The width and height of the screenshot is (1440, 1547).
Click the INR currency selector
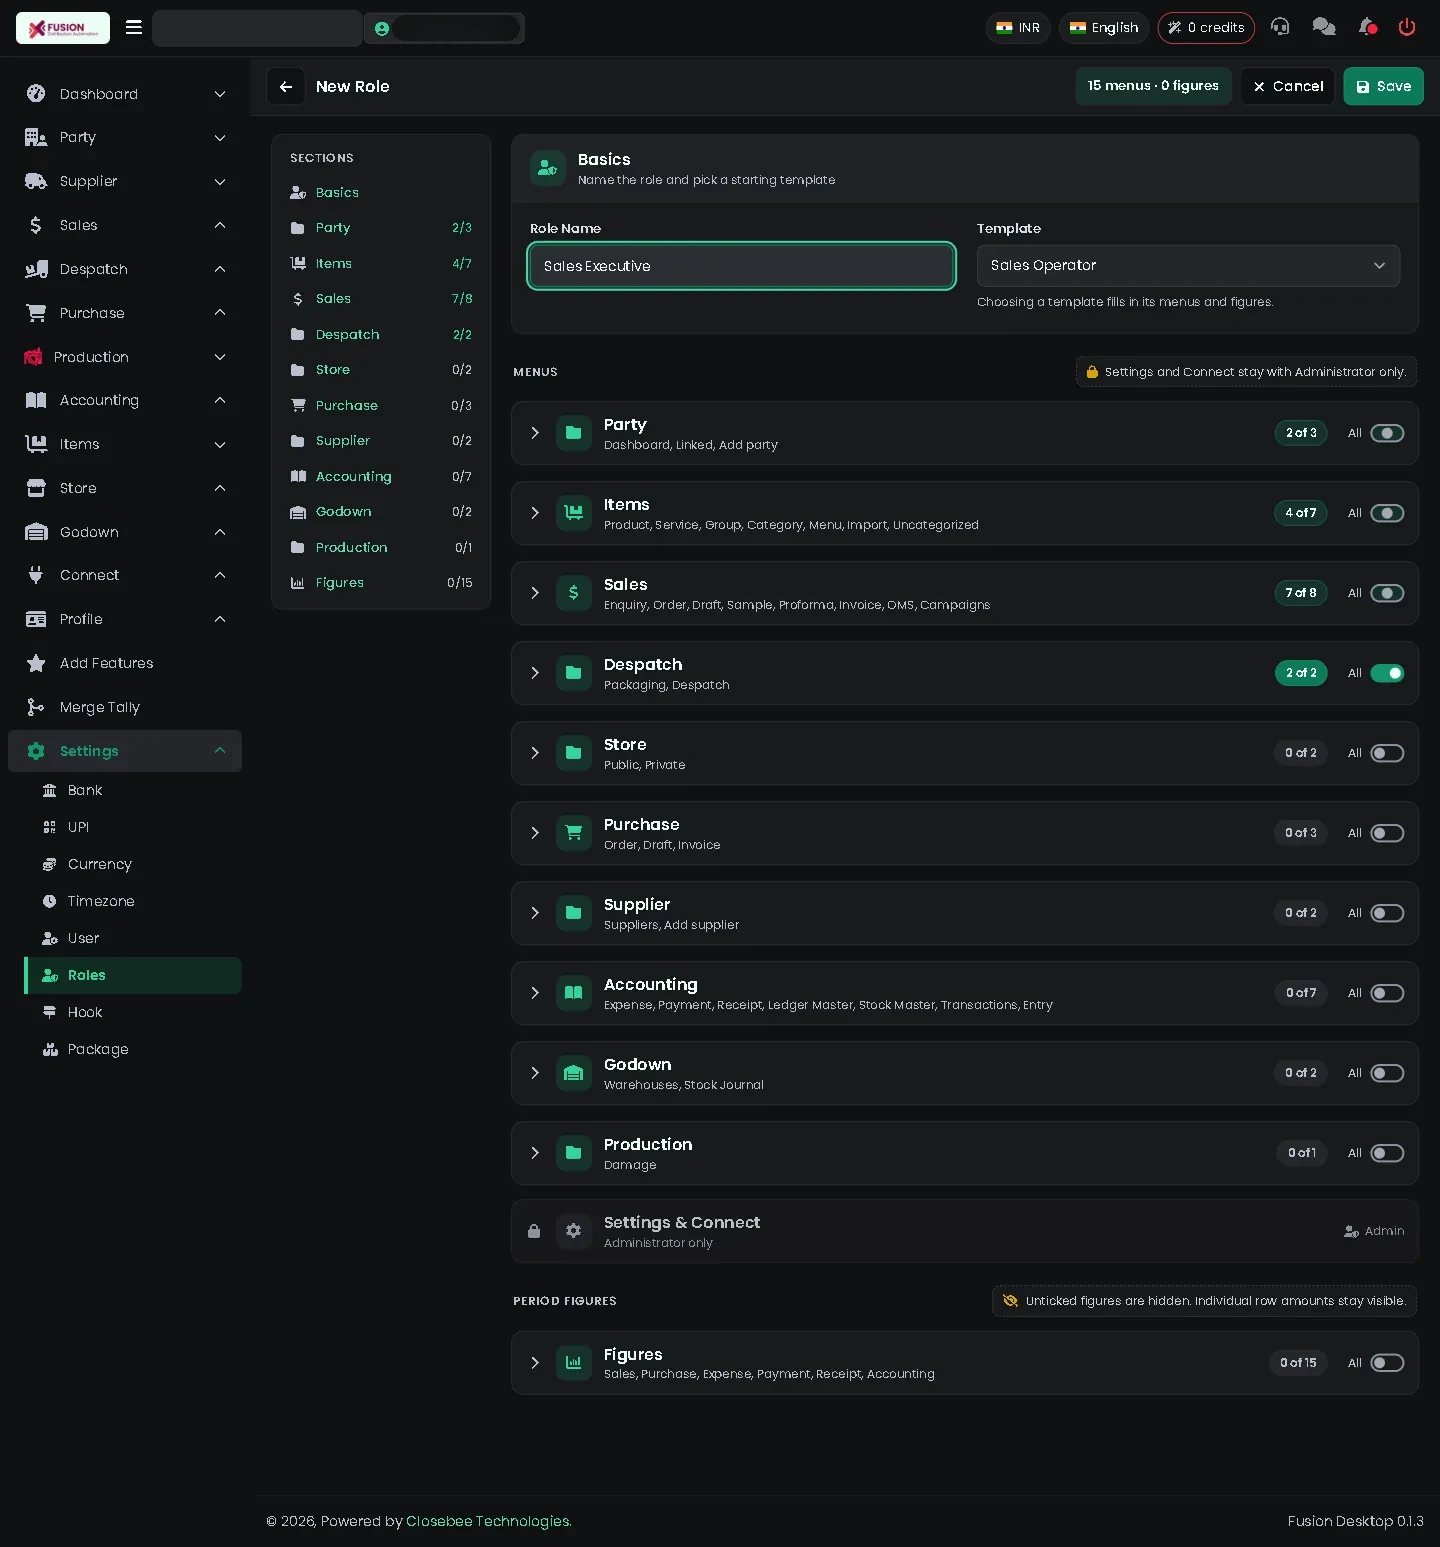(x=1018, y=28)
